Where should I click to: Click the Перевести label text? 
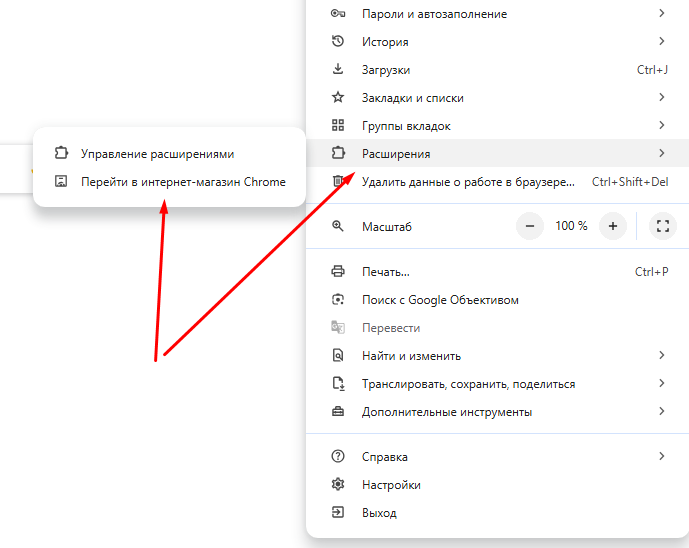pos(391,328)
